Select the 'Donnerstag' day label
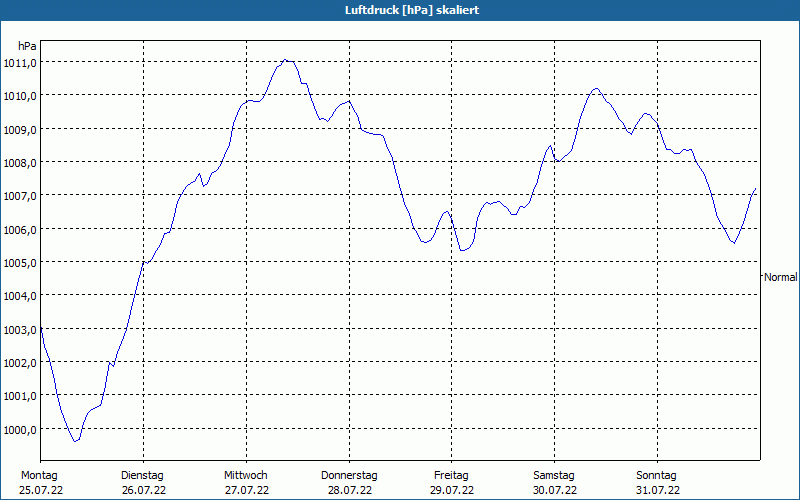The width and height of the screenshot is (800, 500). 349,476
